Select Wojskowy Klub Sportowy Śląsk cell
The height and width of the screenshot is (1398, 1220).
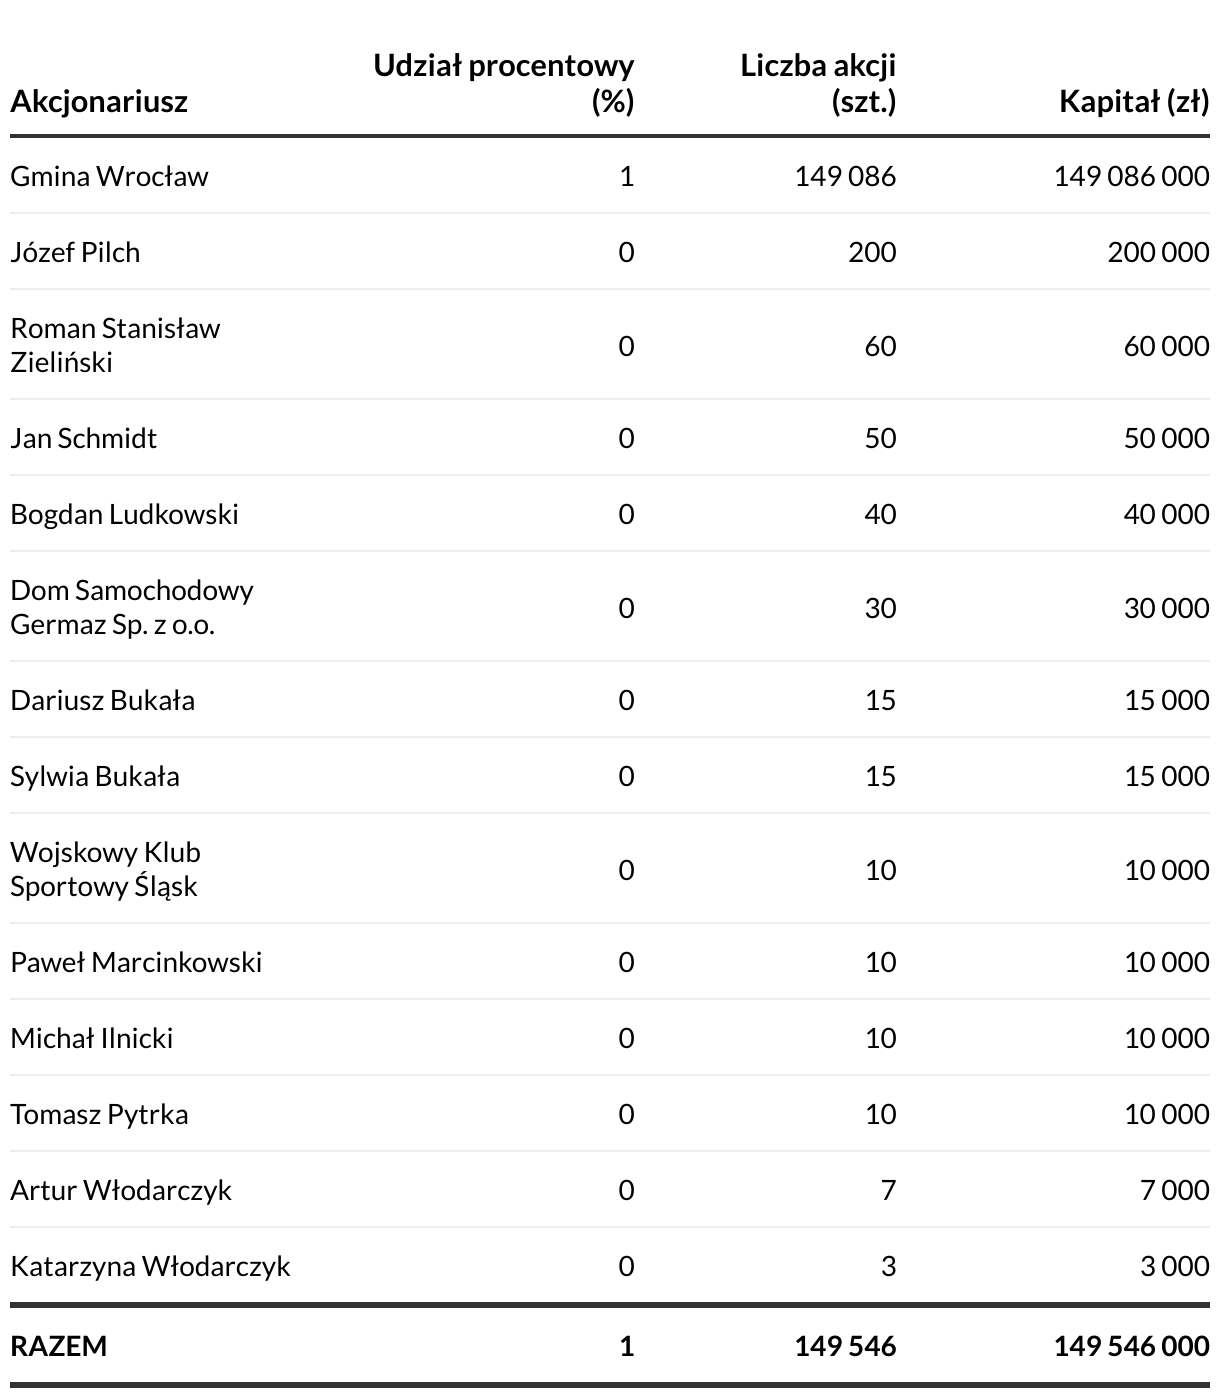point(105,869)
